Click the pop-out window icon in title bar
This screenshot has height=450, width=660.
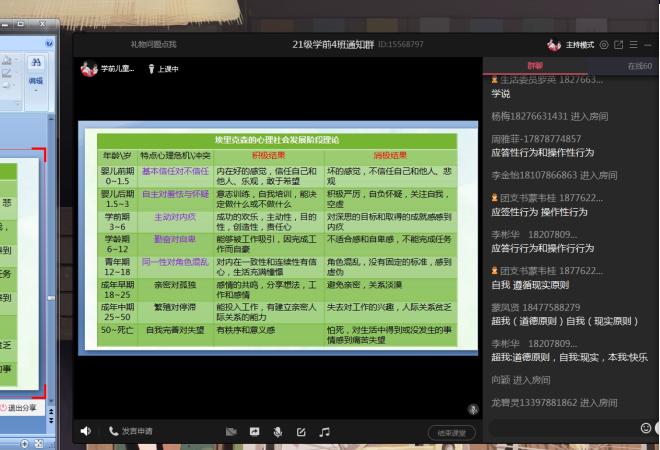[619, 45]
